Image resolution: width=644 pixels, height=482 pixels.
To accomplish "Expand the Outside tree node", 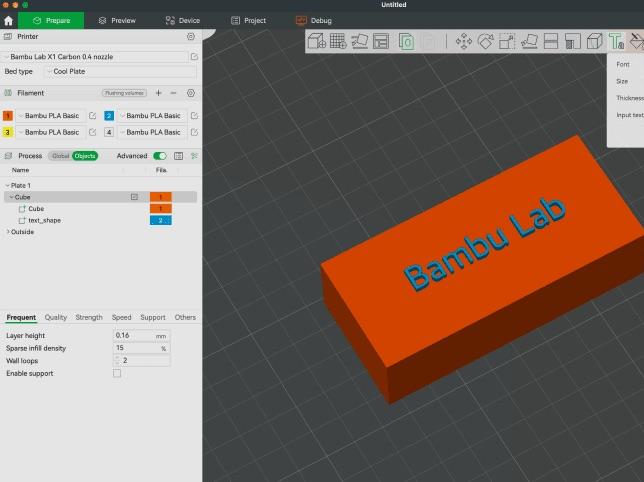I will click(x=8, y=232).
